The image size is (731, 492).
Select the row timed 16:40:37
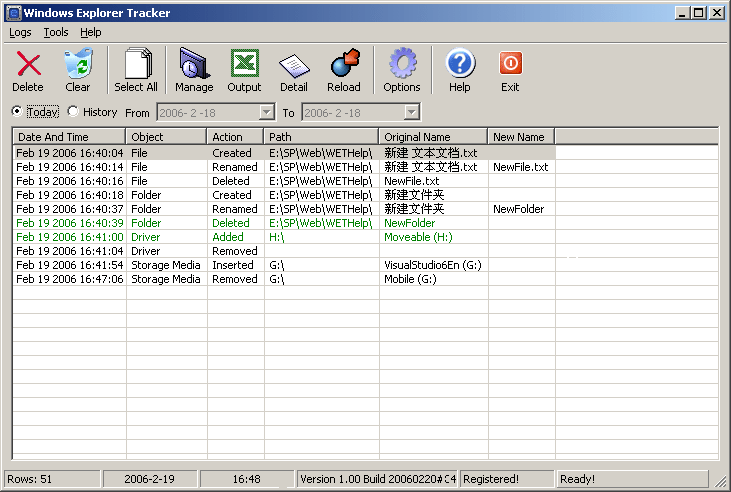pyautogui.click(x=284, y=209)
